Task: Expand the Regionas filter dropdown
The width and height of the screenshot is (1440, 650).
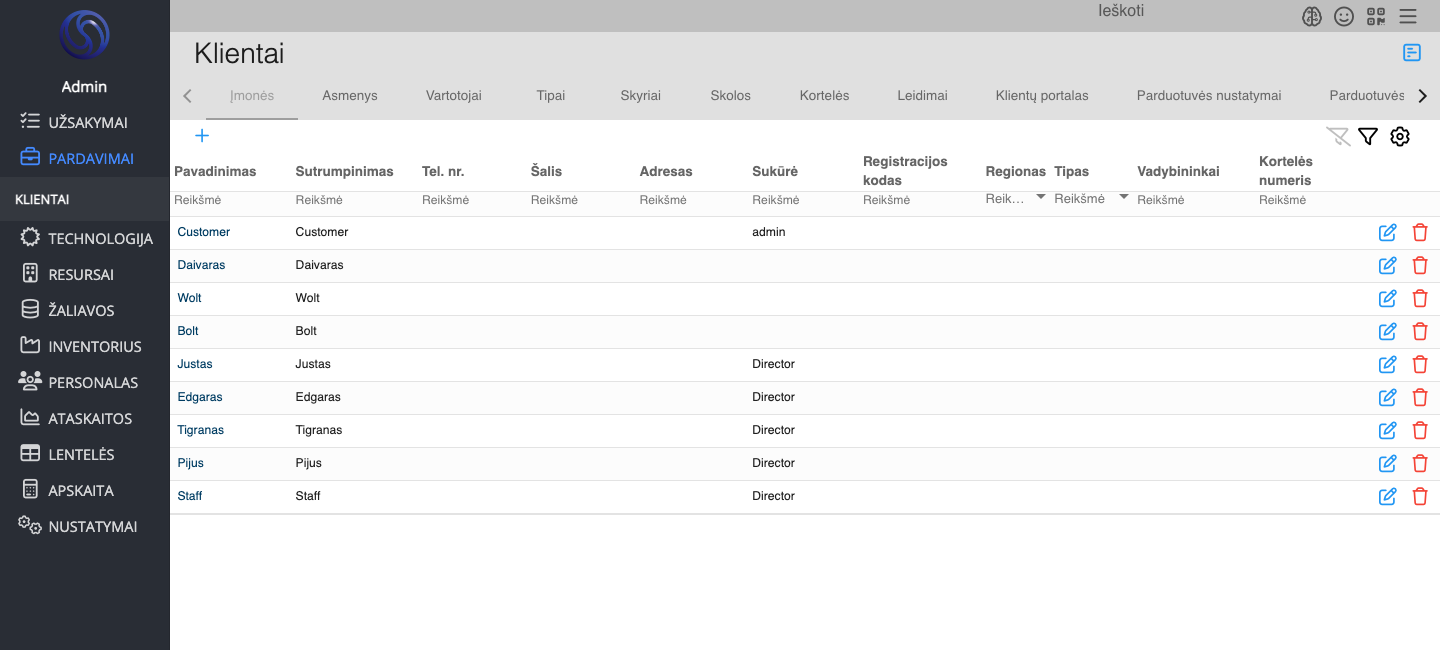Action: (x=1041, y=197)
